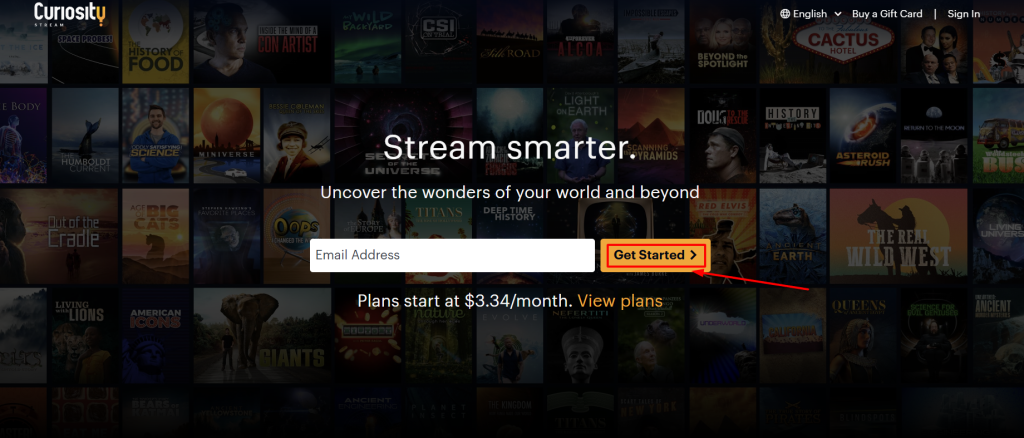Select The History of Food poster
This screenshot has height=438, width=1024.
pos(155,42)
